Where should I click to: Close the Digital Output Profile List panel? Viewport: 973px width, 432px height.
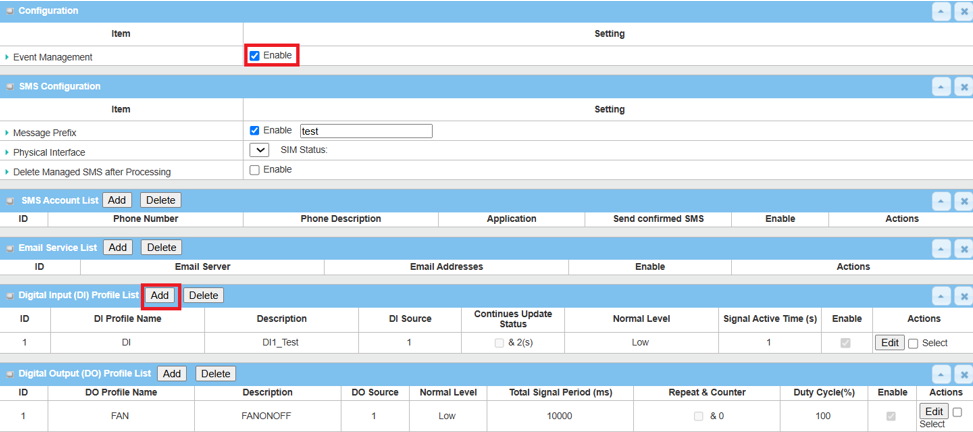tap(964, 374)
